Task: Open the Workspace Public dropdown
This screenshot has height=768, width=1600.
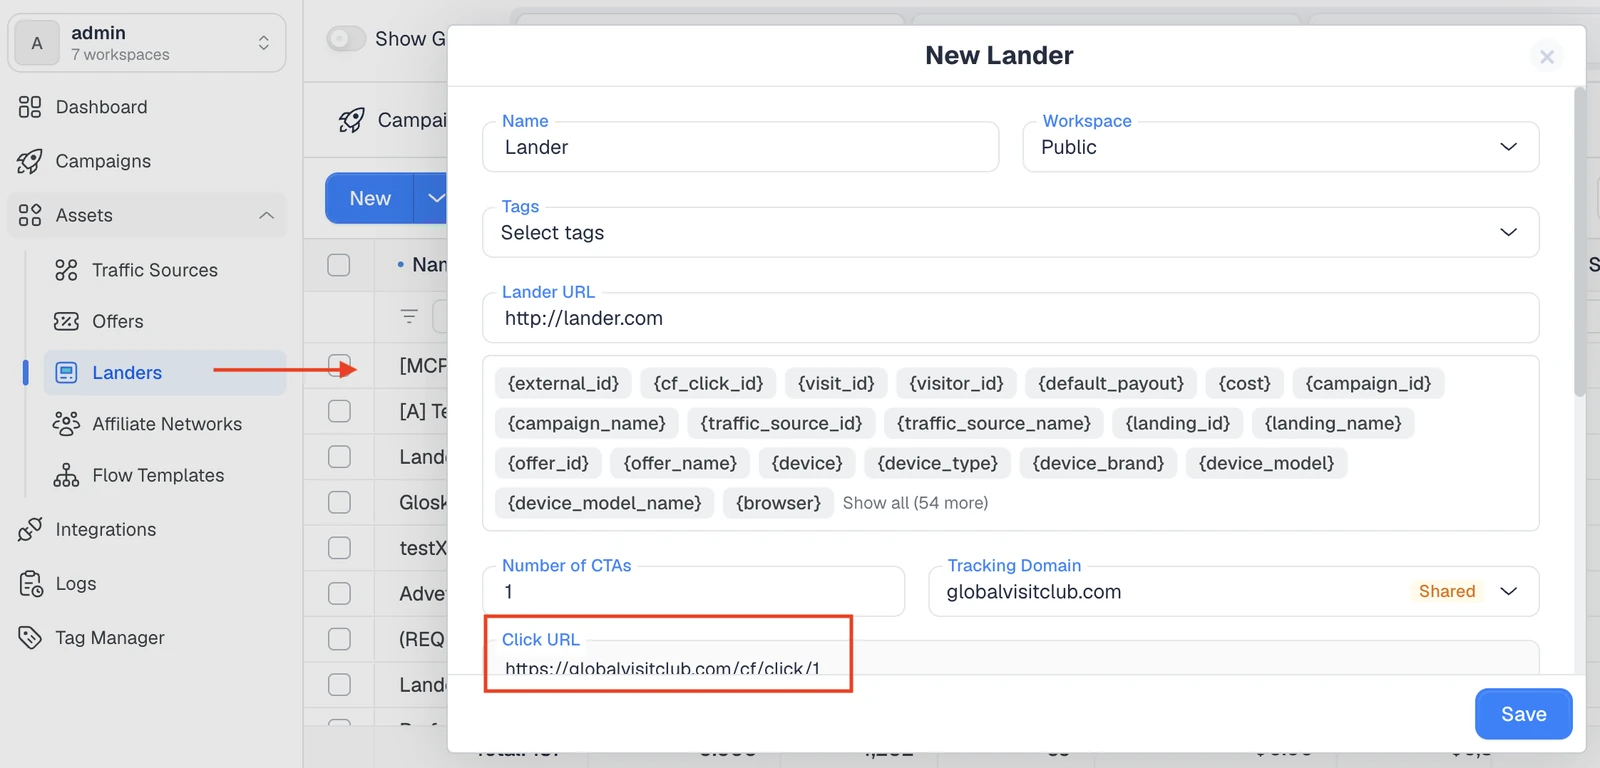Action: [x=1280, y=147]
